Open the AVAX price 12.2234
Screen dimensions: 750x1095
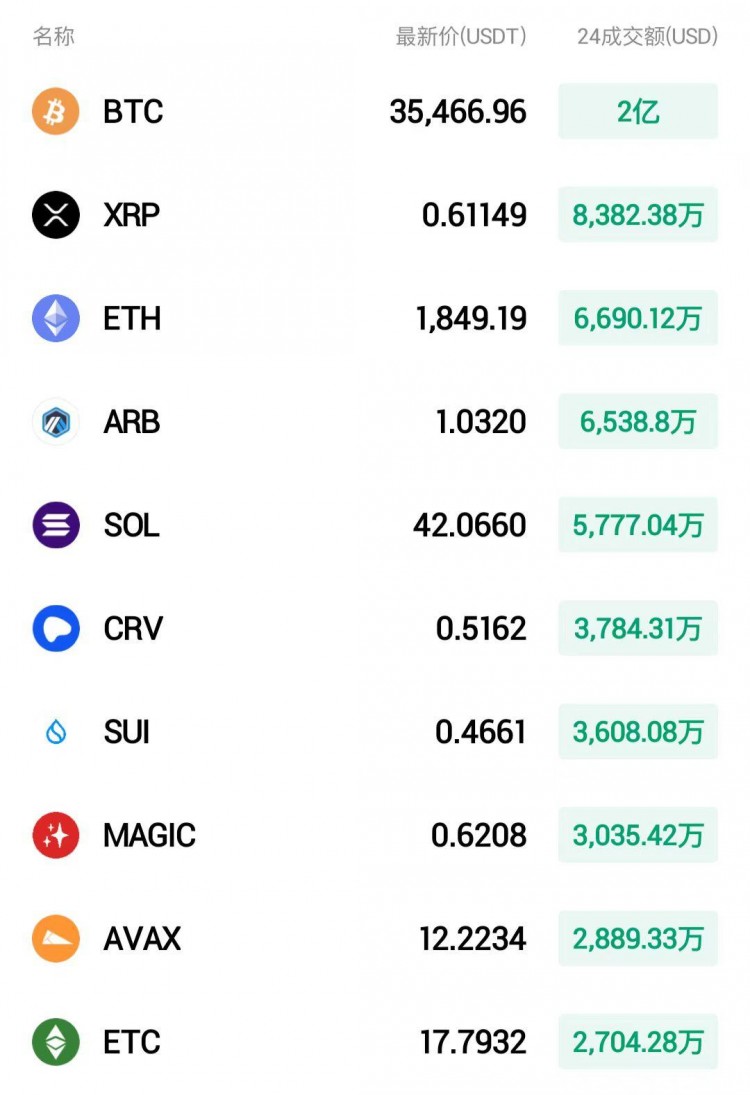pos(473,939)
